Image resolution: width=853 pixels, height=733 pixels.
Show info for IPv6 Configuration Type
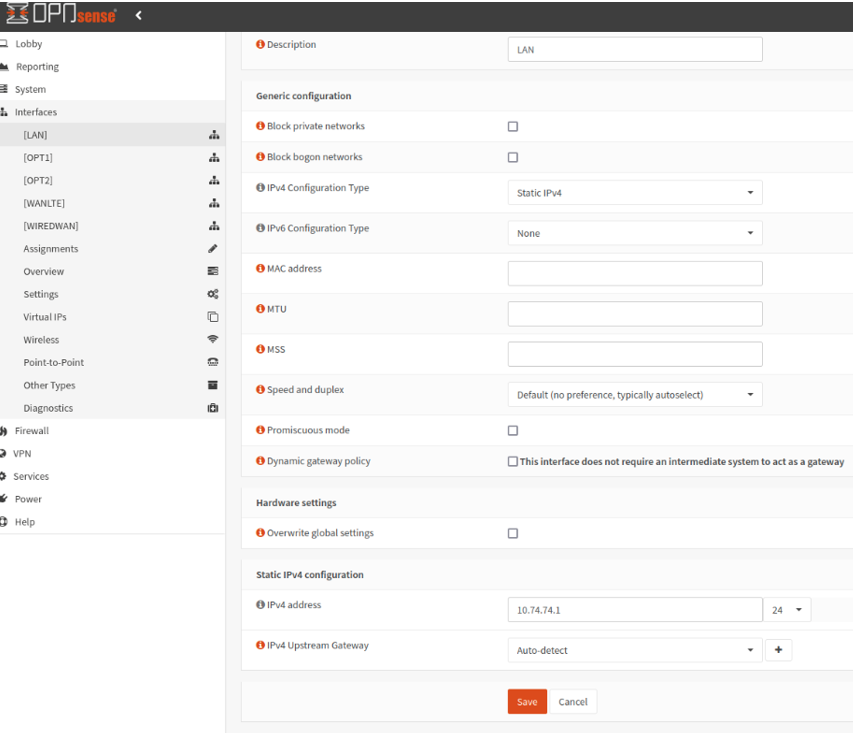pyautogui.click(x=261, y=228)
